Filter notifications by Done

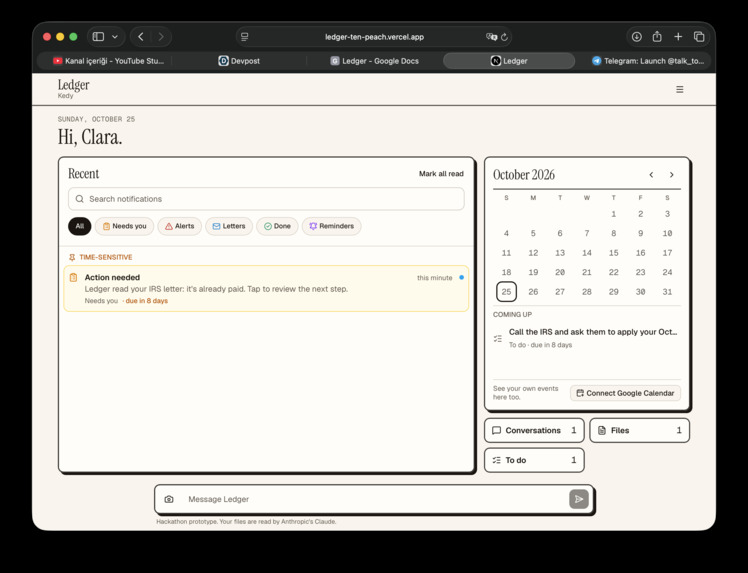(x=277, y=226)
